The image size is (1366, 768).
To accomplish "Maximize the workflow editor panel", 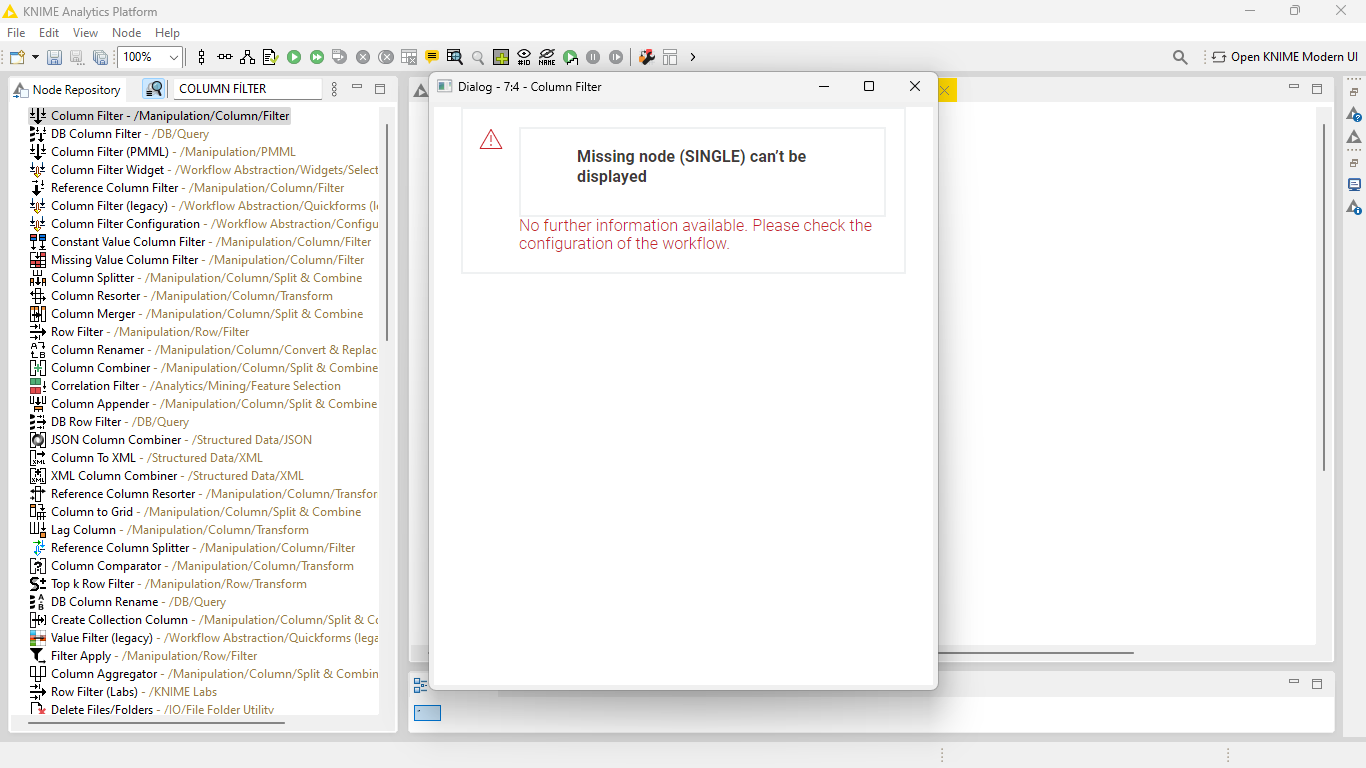I will point(1317,89).
